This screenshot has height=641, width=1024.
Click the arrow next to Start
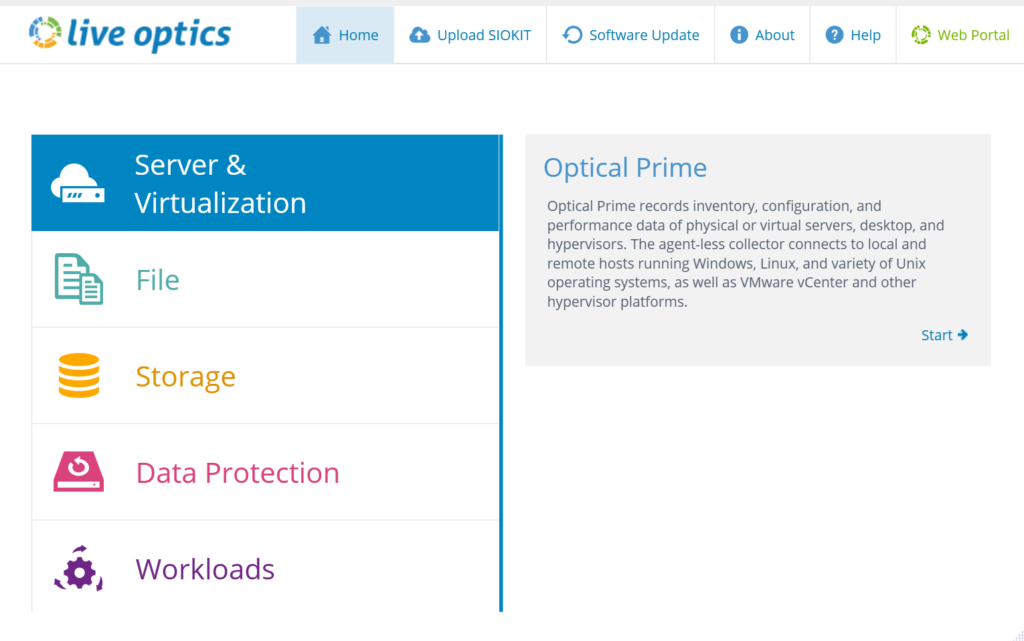963,335
